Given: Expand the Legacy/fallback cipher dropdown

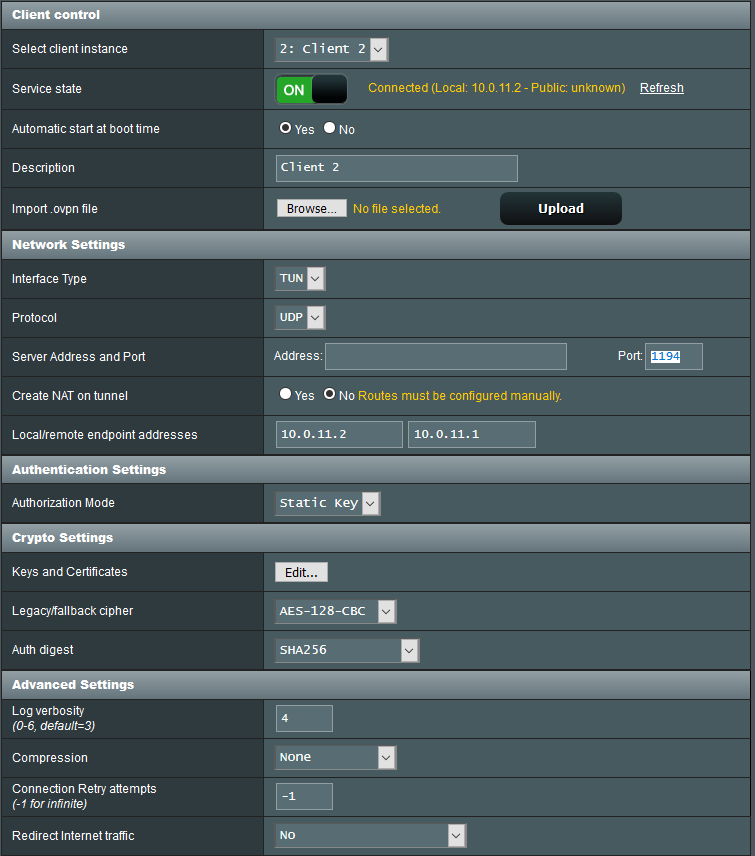Looking at the screenshot, I should [x=335, y=611].
